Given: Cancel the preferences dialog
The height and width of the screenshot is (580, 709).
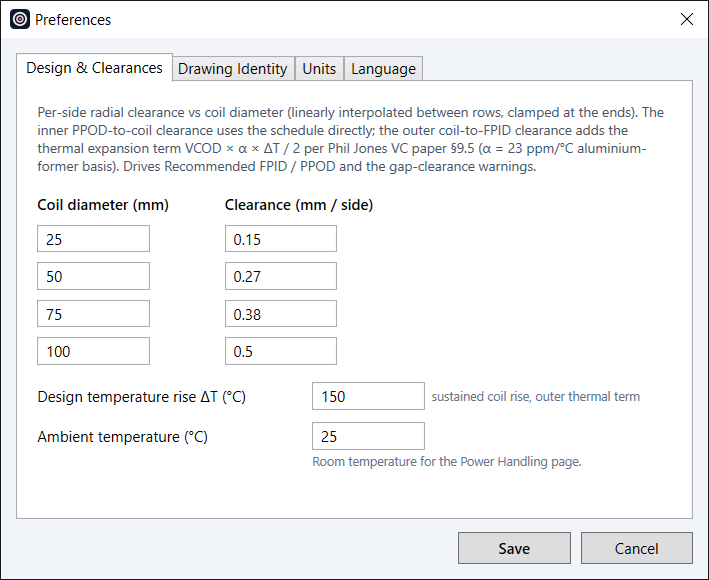Looking at the screenshot, I should coord(636,548).
